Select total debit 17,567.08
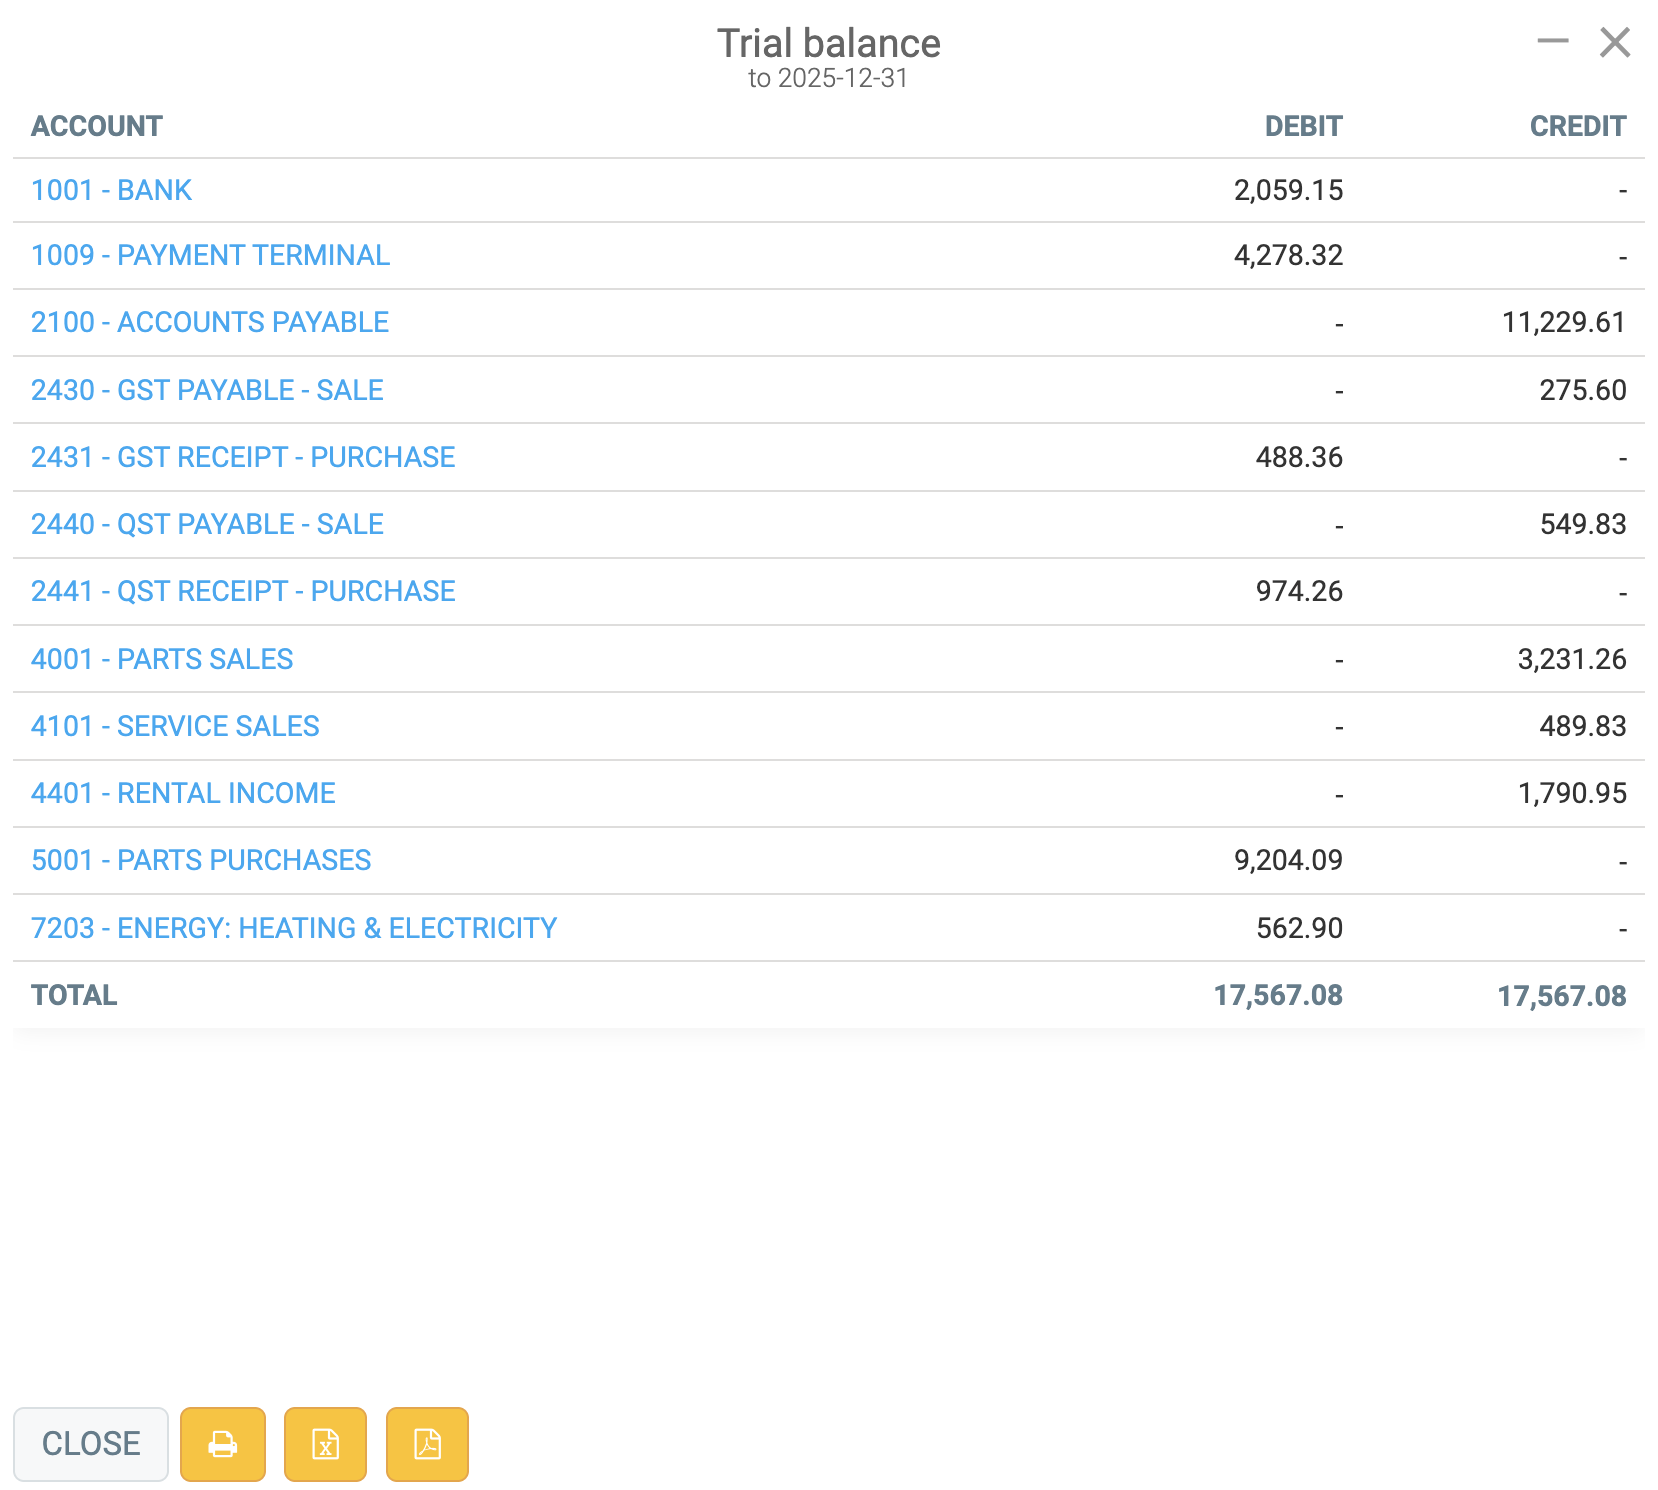The width and height of the screenshot is (1658, 1490). (1278, 995)
